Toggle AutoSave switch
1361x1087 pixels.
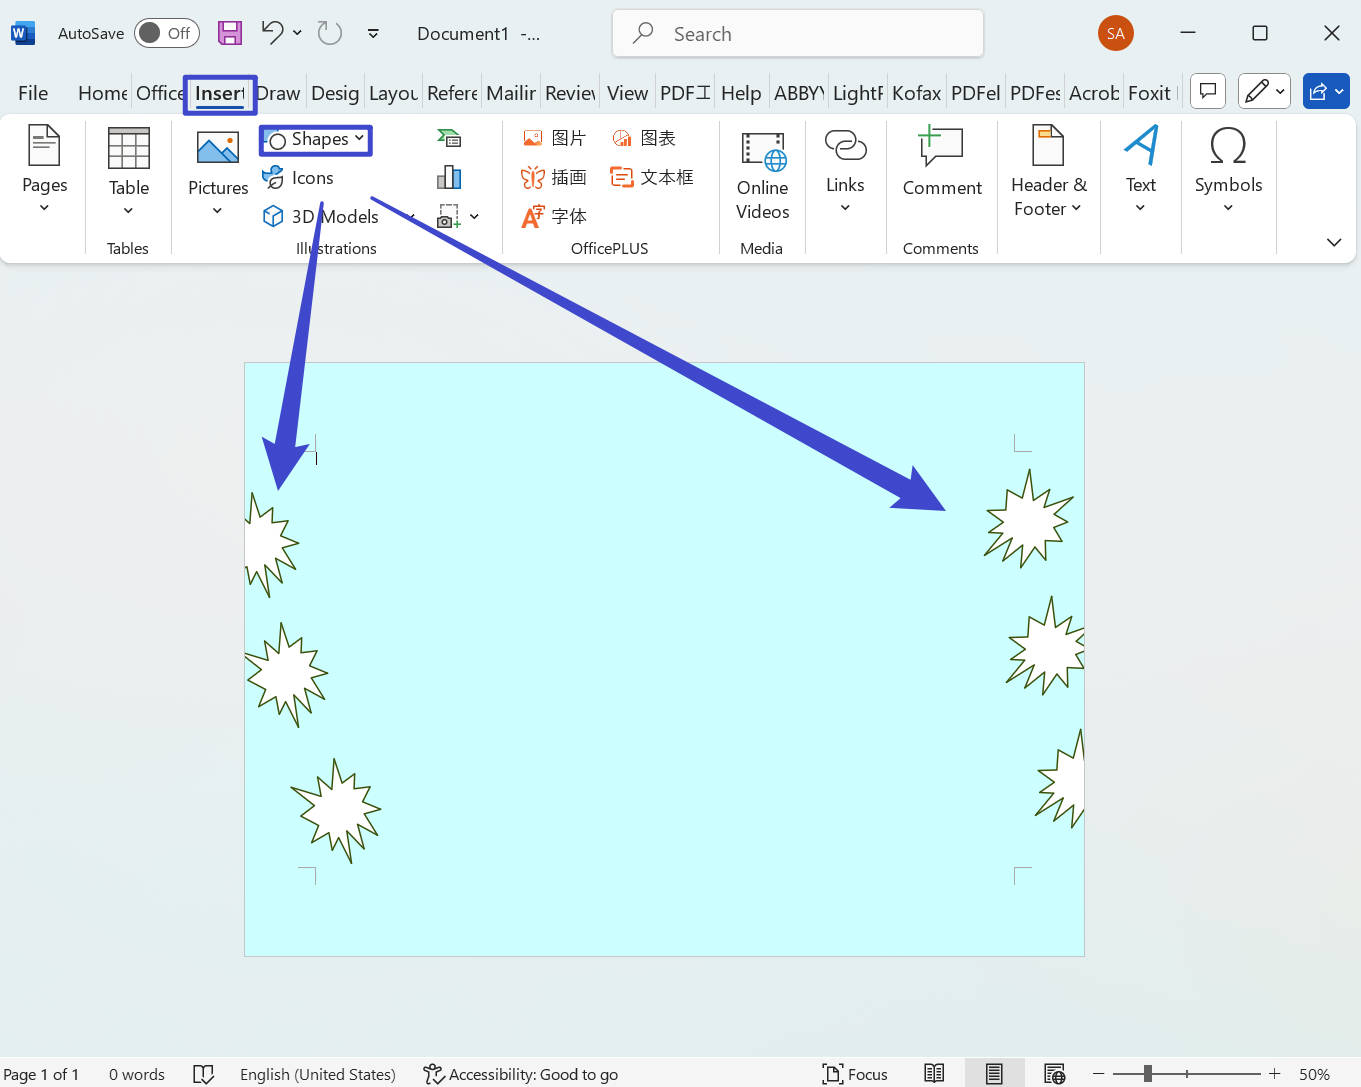tap(166, 33)
